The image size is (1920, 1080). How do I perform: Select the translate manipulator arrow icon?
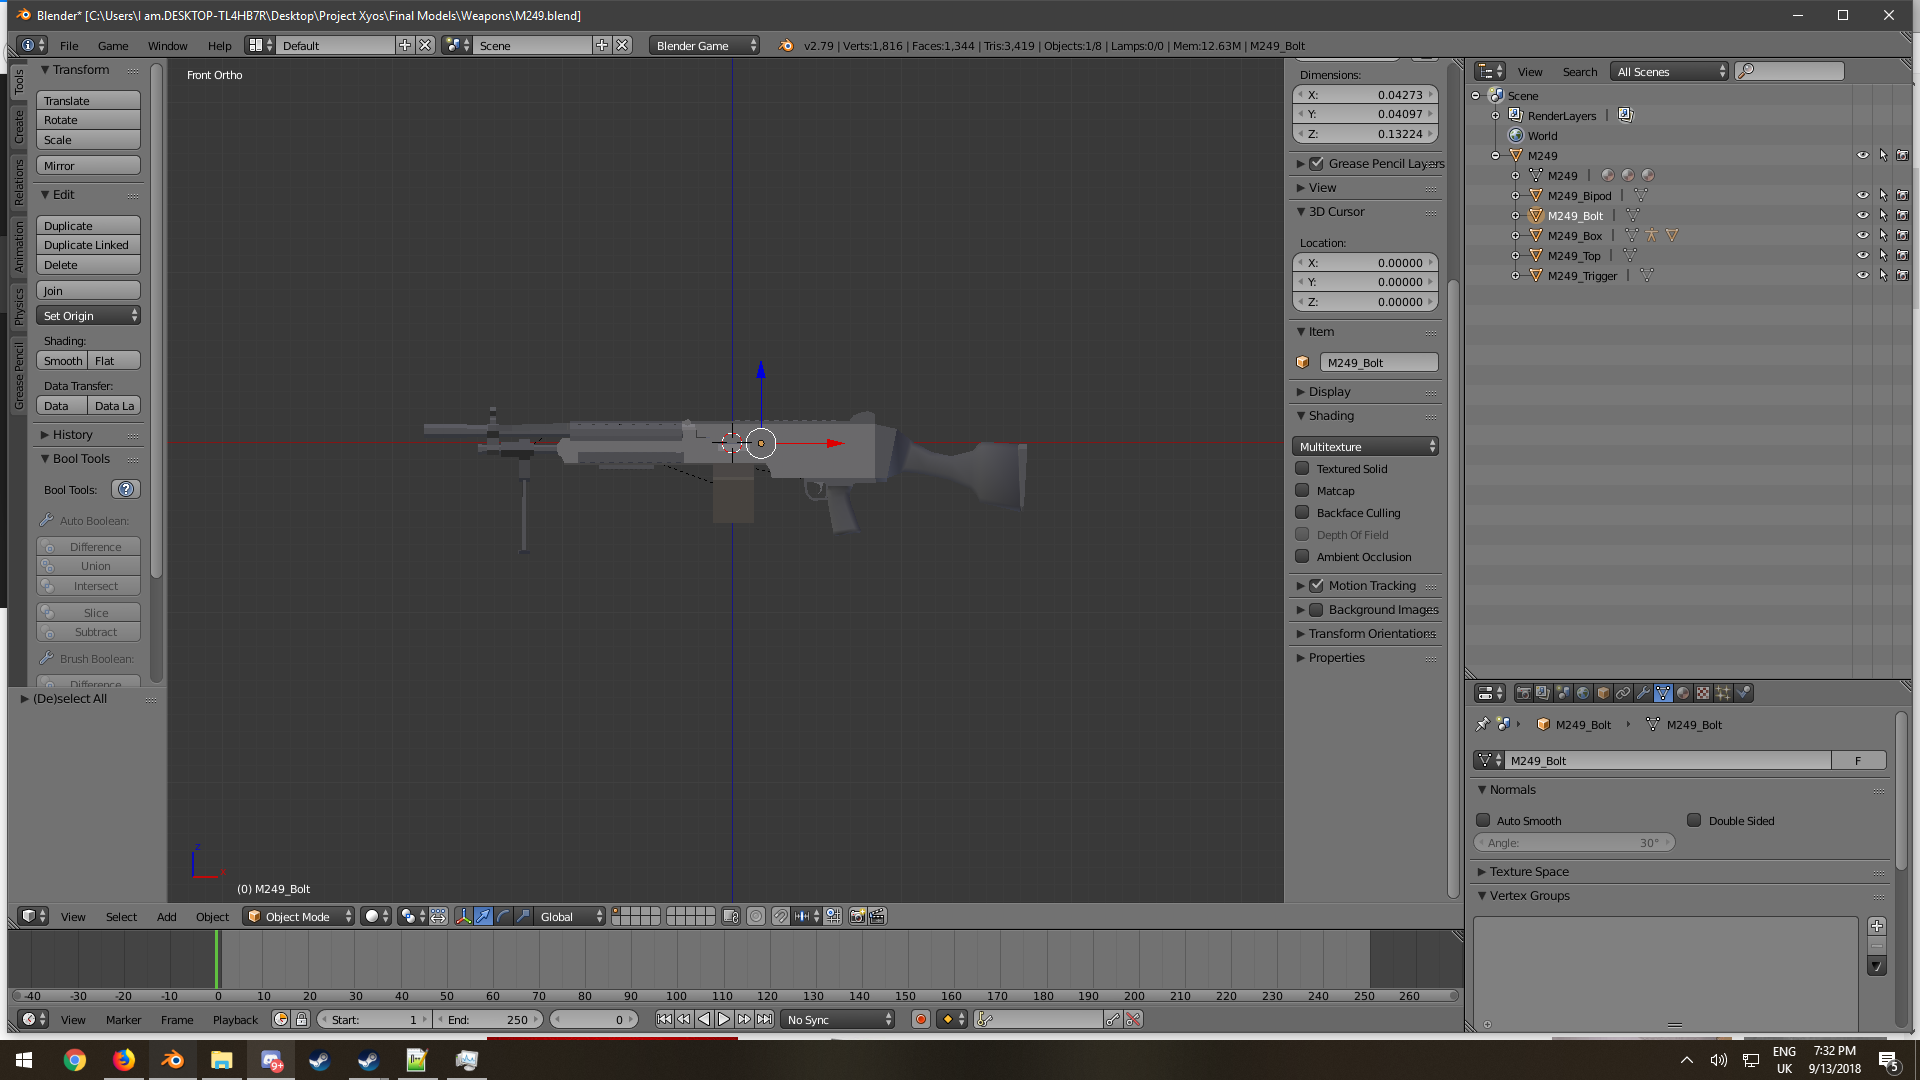tap(483, 916)
